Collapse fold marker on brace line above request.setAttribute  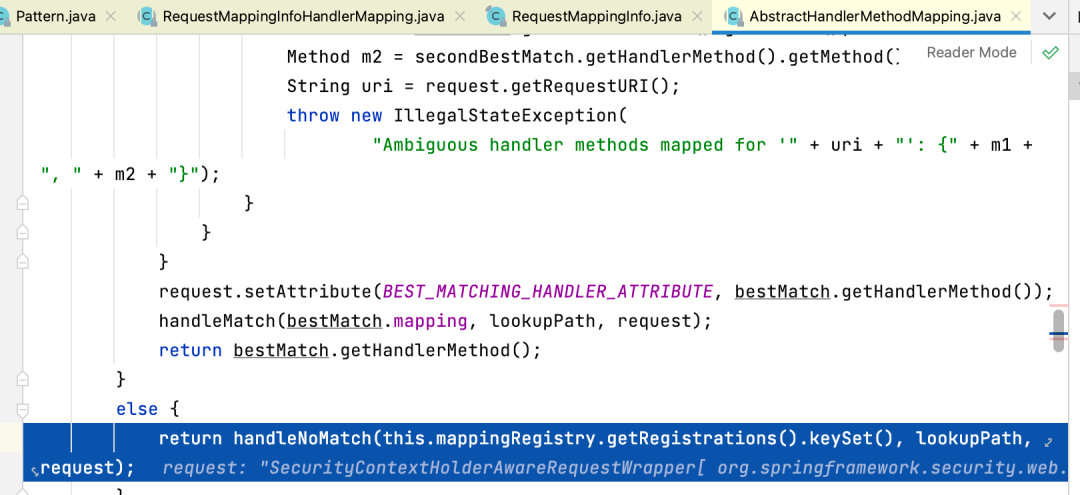[x=23, y=262]
